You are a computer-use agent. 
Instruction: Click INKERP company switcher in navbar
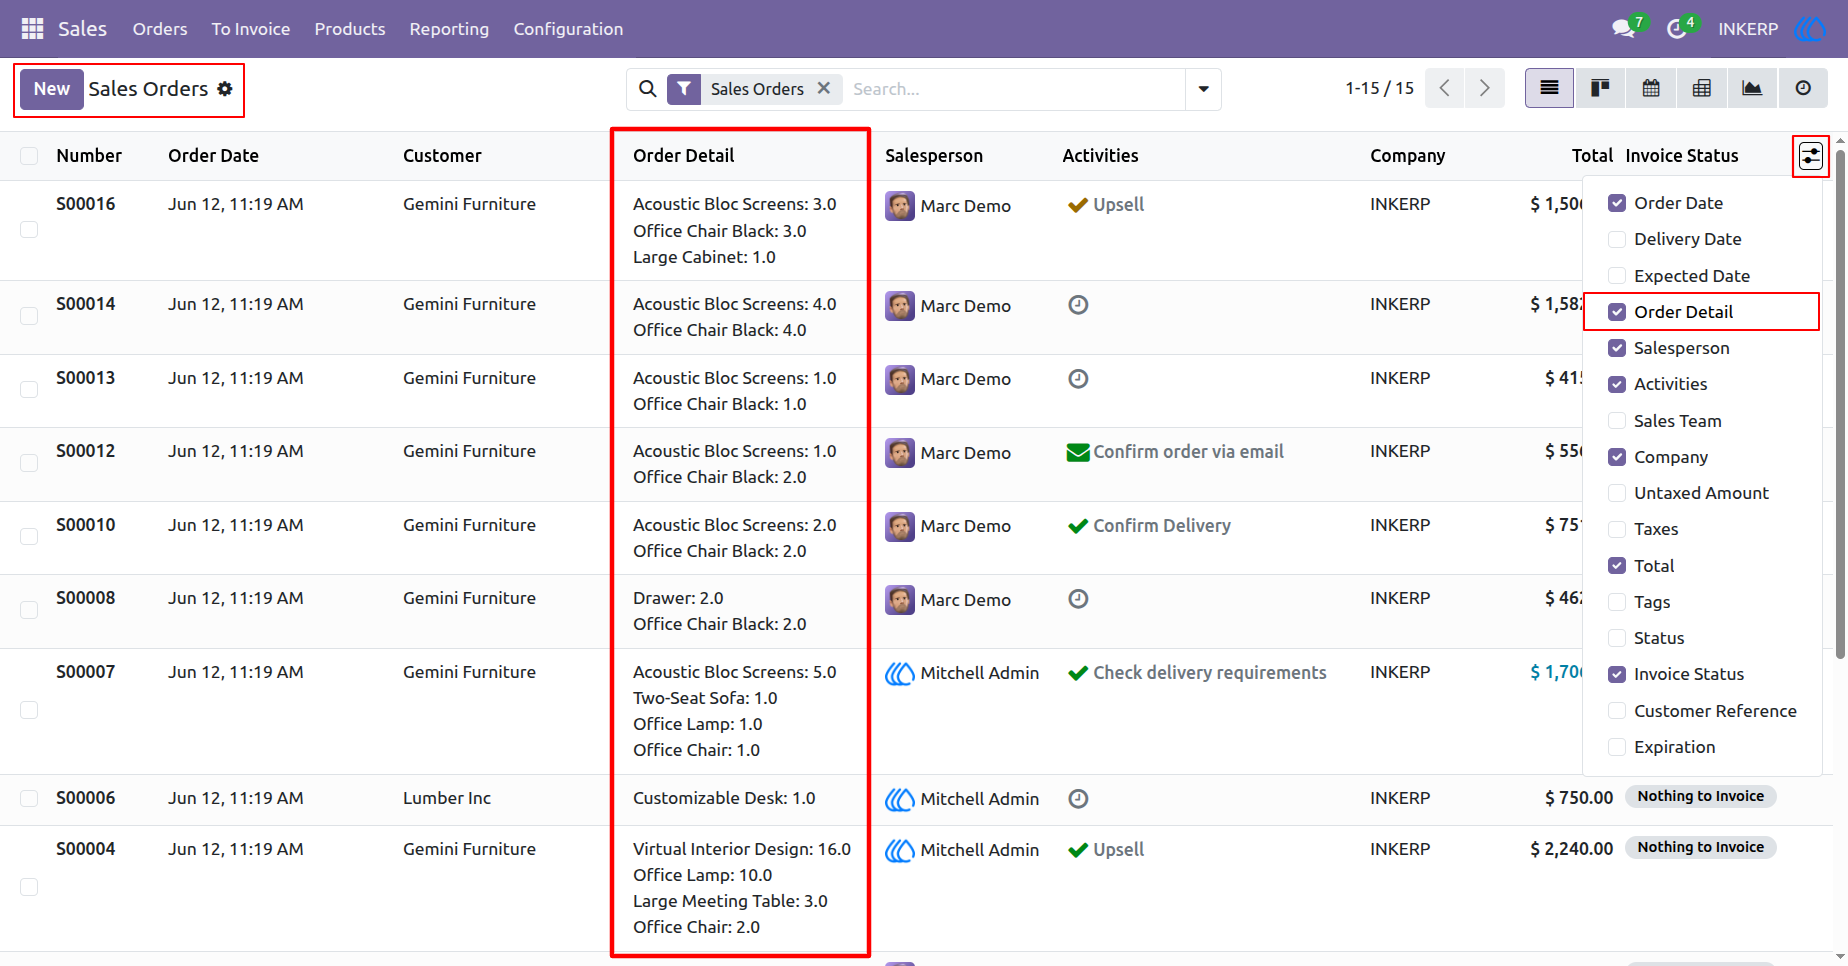point(1748,29)
